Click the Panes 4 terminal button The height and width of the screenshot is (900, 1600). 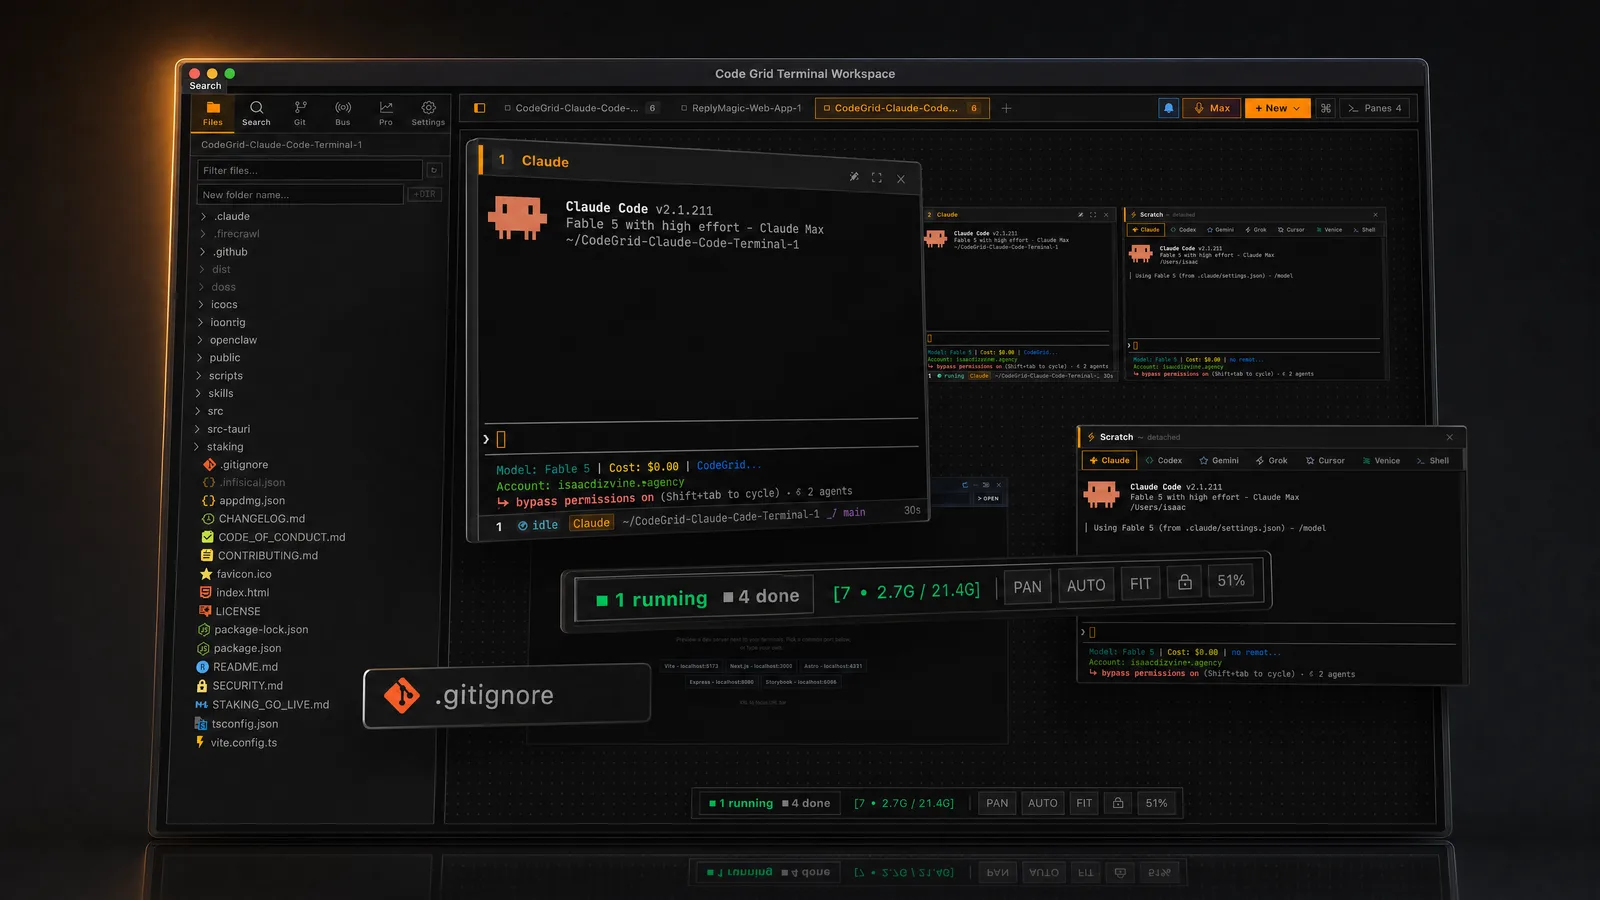(x=1374, y=108)
